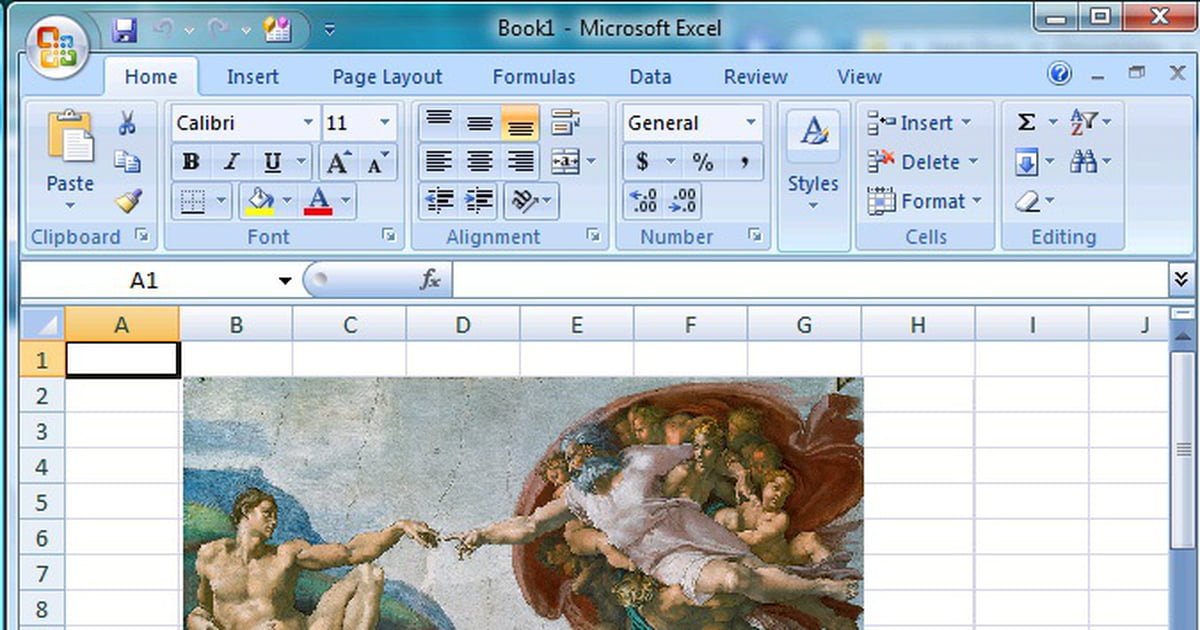Increase font size with Grow Font
This screenshot has height=630, width=1200.
tap(338, 162)
